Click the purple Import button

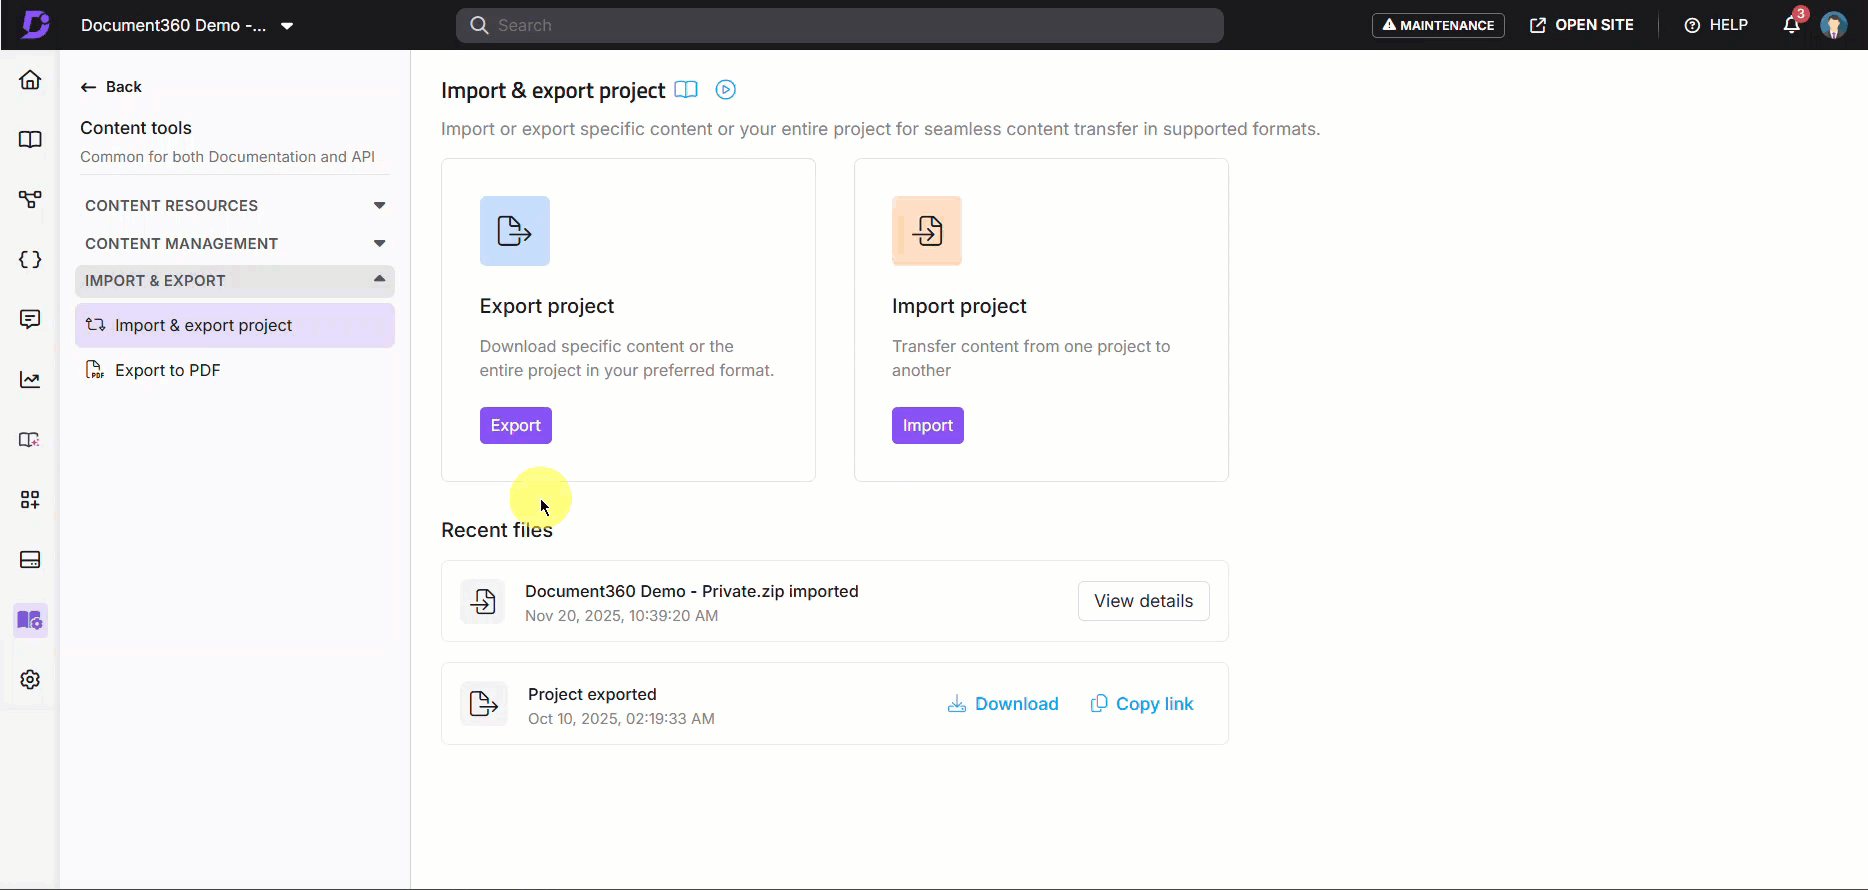pyautogui.click(x=927, y=426)
